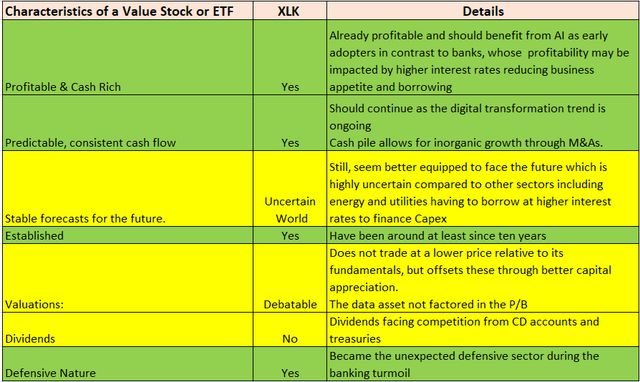This screenshot has height=382, width=640.
Task: Select the digital transformation trend details cell
Action: pos(483,123)
